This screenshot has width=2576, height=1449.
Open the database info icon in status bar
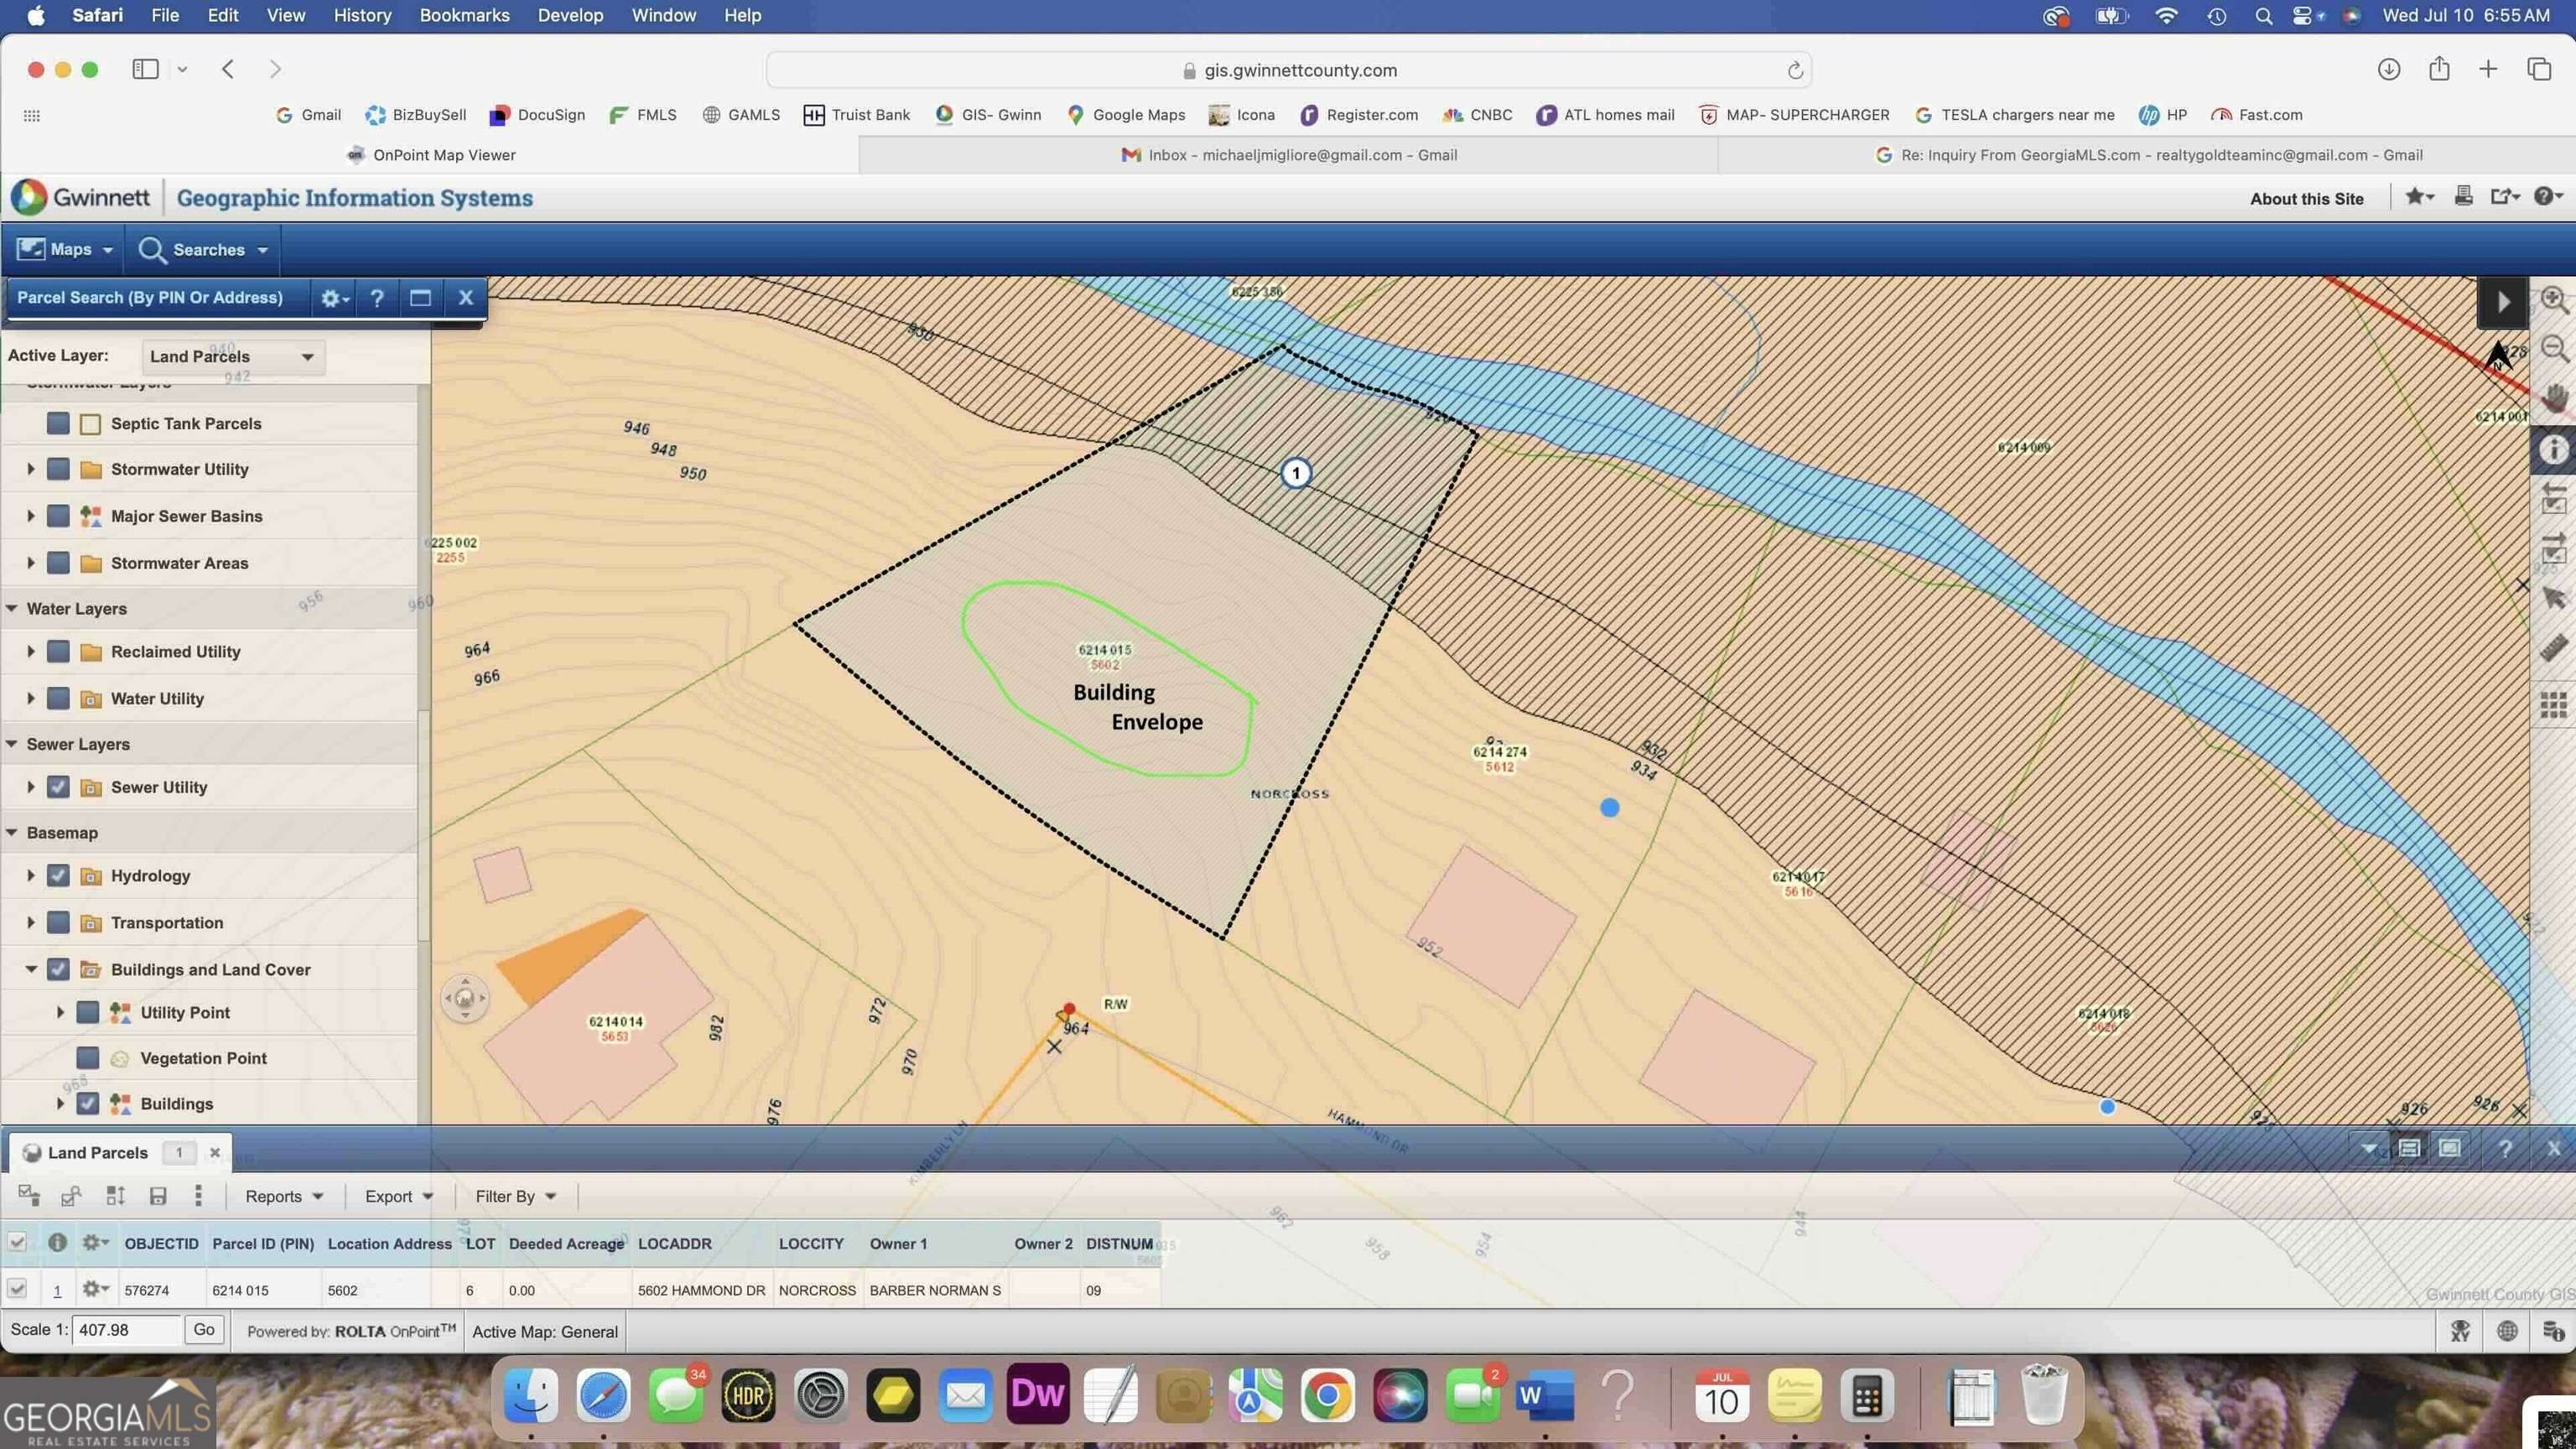pos(2553,1331)
